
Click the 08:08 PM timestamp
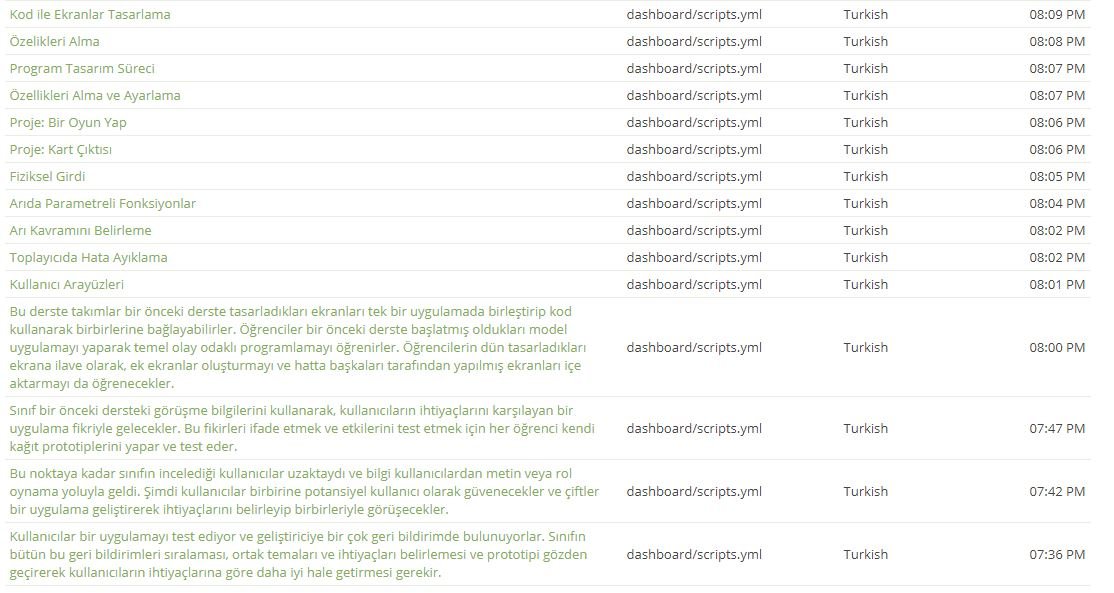(1057, 41)
